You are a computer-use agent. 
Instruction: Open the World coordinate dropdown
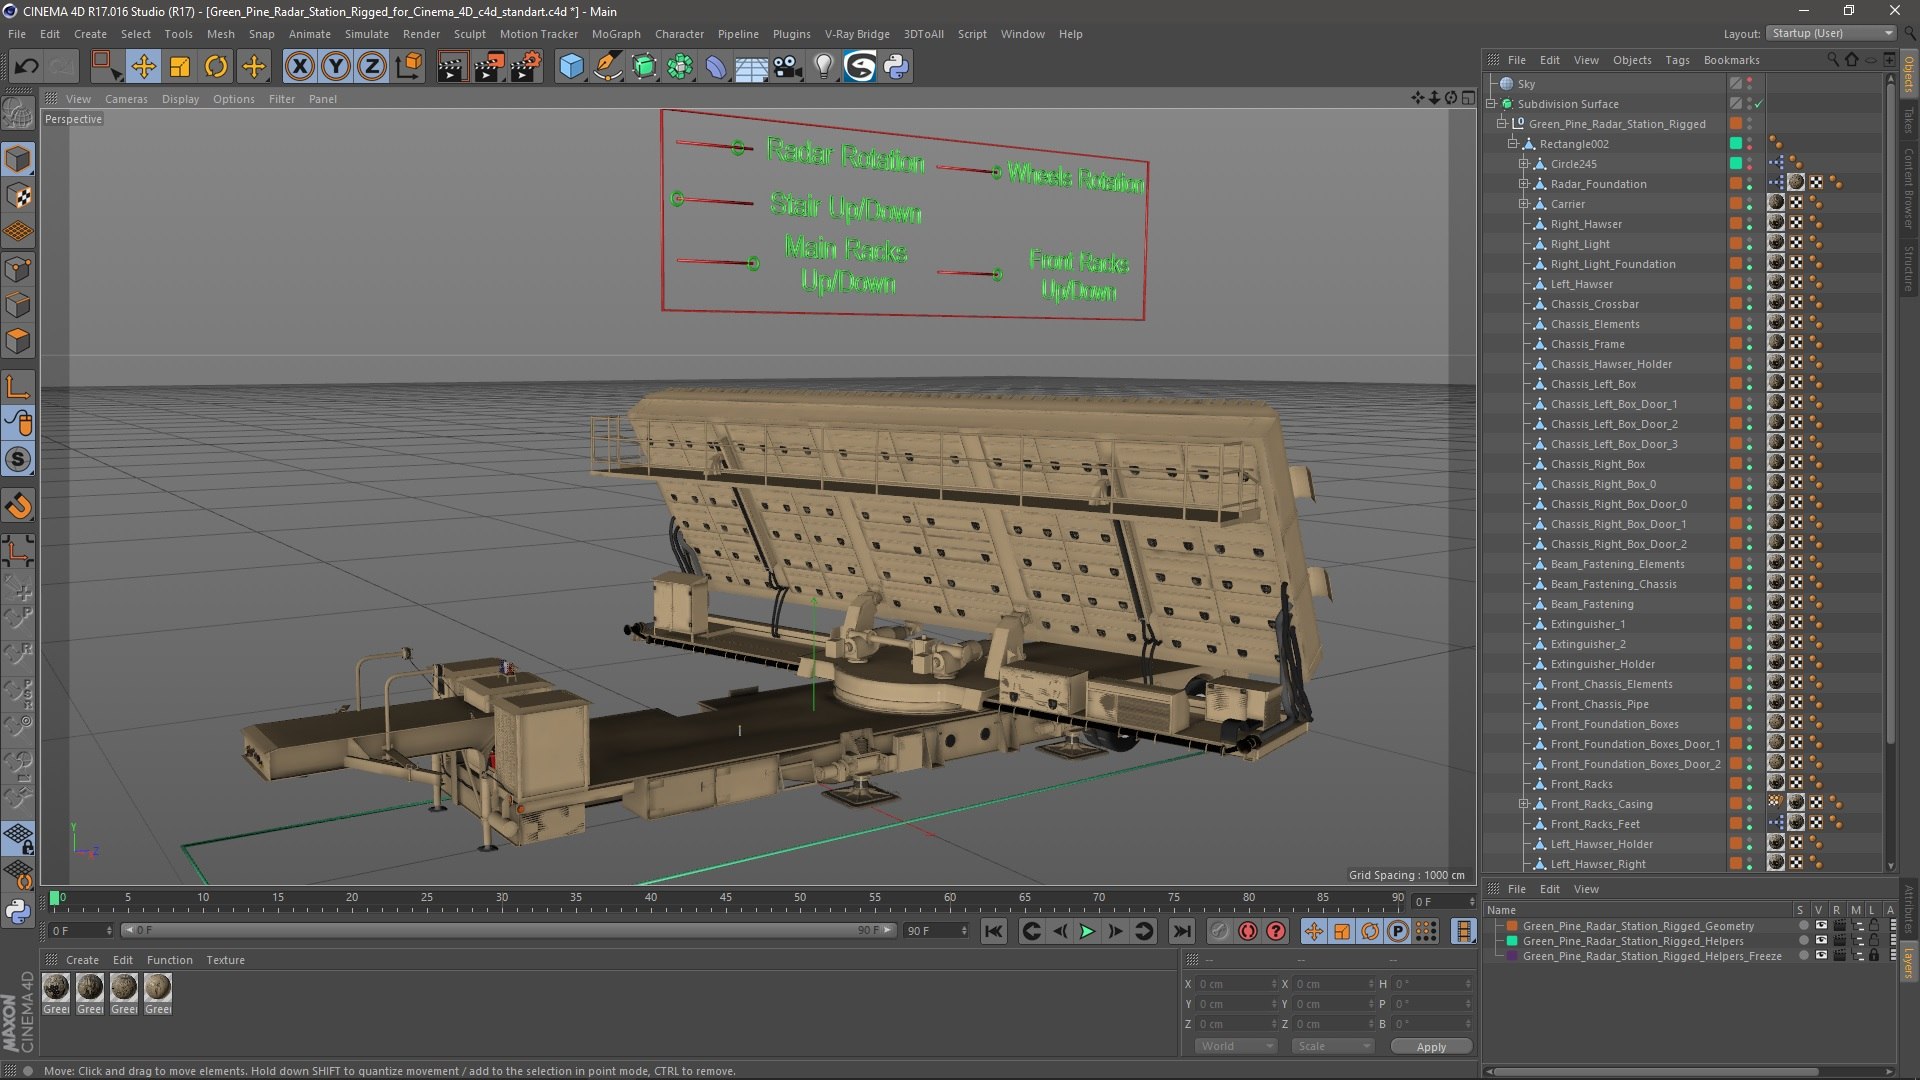coord(1236,1046)
